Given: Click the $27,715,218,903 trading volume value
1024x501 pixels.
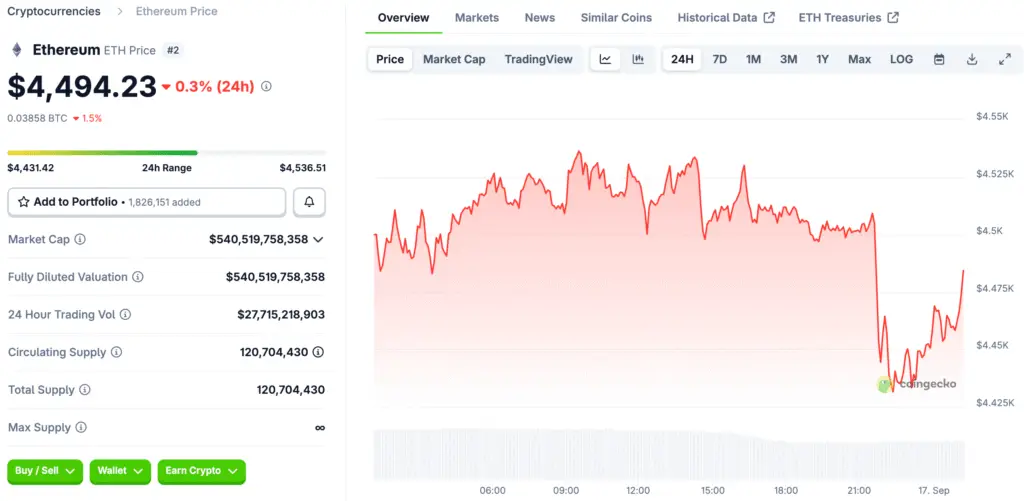Looking at the screenshot, I should coord(281,315).
